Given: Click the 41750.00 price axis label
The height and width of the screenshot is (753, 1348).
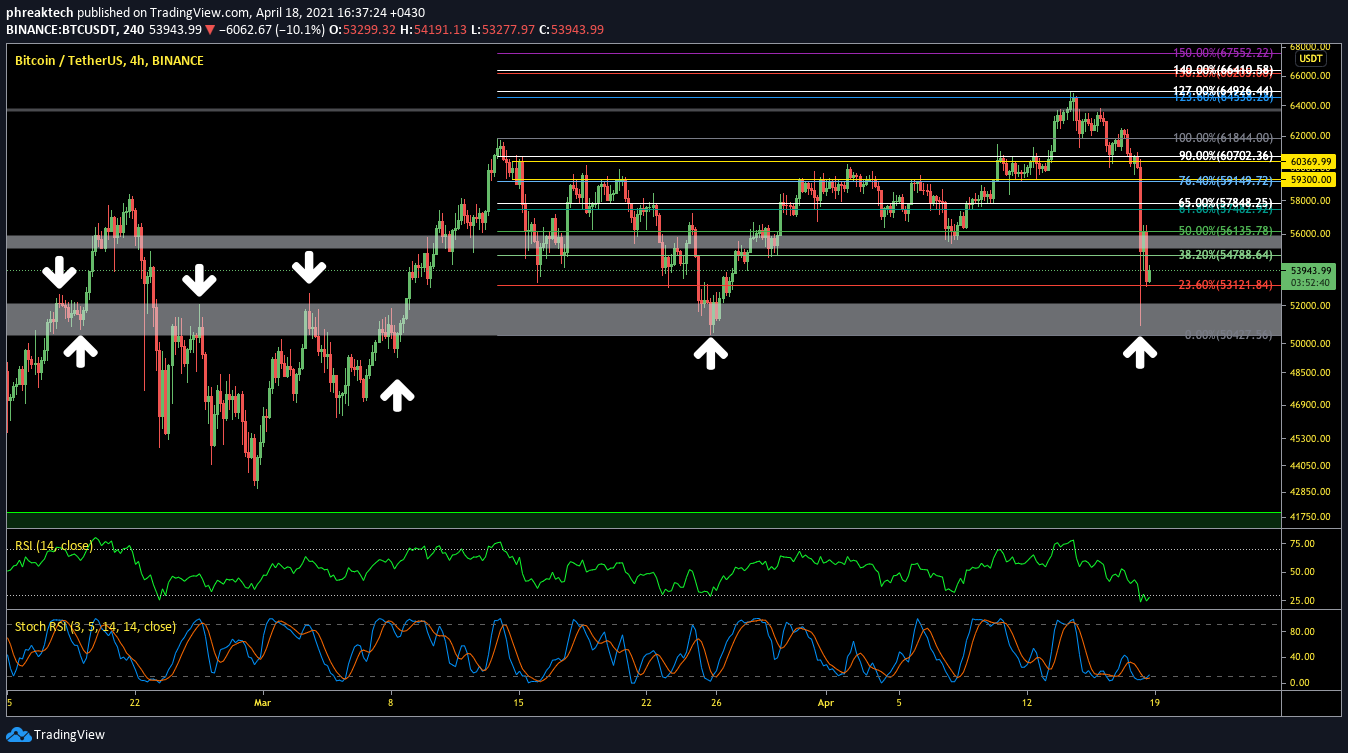Looking at the screenshot, I should (1310, 517).
